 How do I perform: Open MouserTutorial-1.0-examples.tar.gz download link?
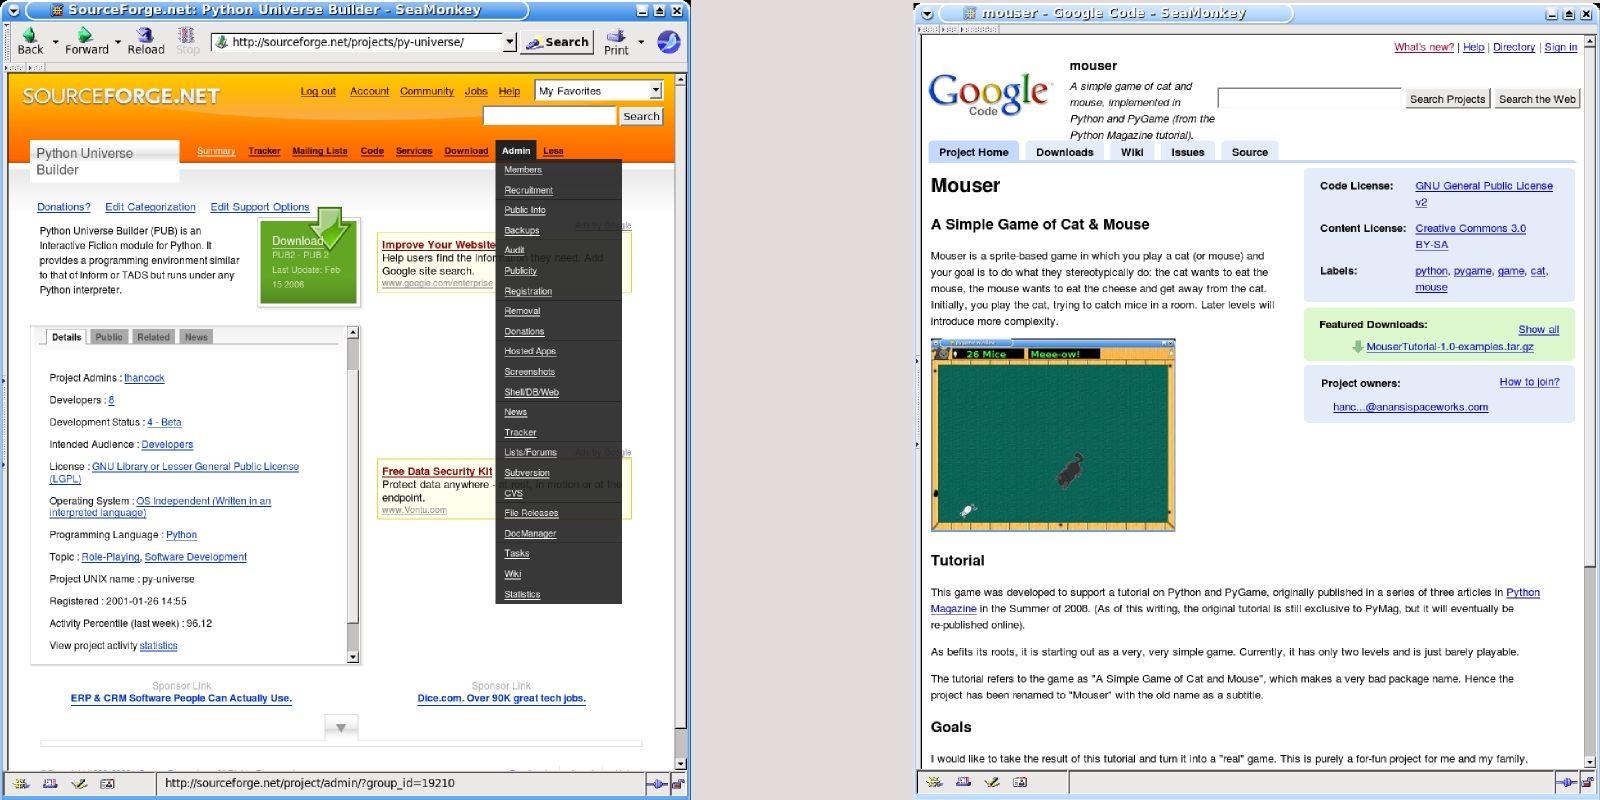tap(1449, 347)
